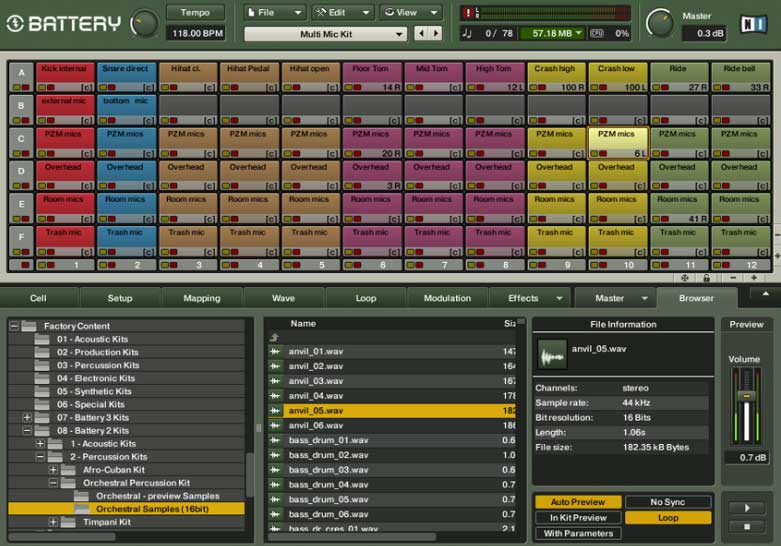Image resolution: width=781 pixels, height=546 pixels.
Task: Open the Effects tab dropdown arrow
Action: tap(559, 298)
